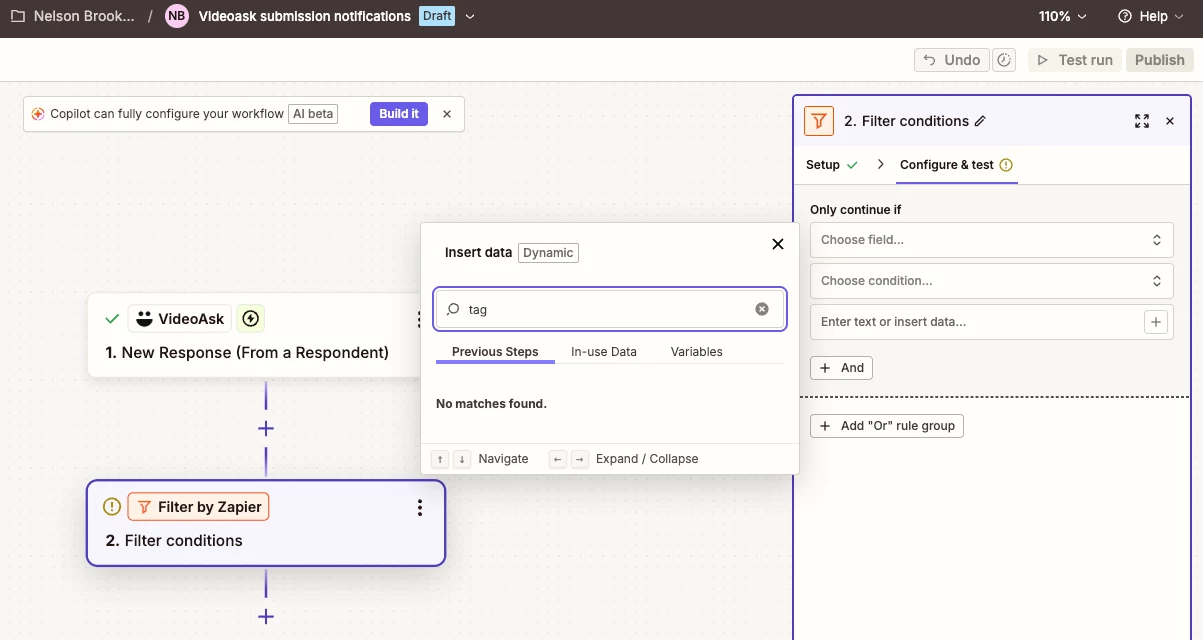Click the NB avatar badge

(x=176, y=16)
